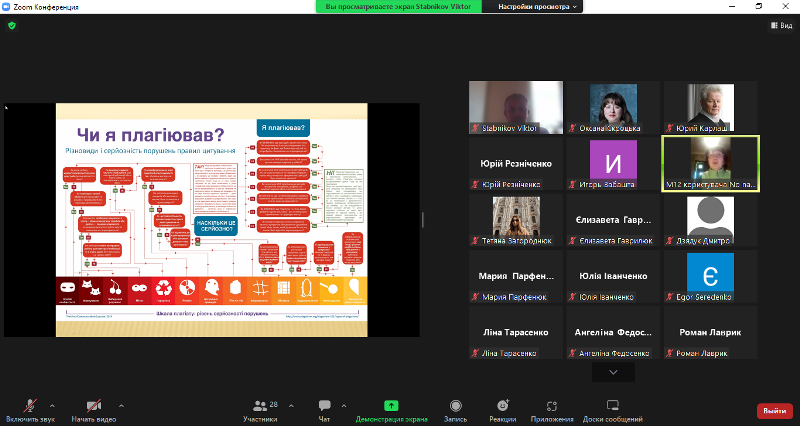Select Stabnikov Viktor video tile
This screenshot has width=800, height=426.
pos(516,108)
